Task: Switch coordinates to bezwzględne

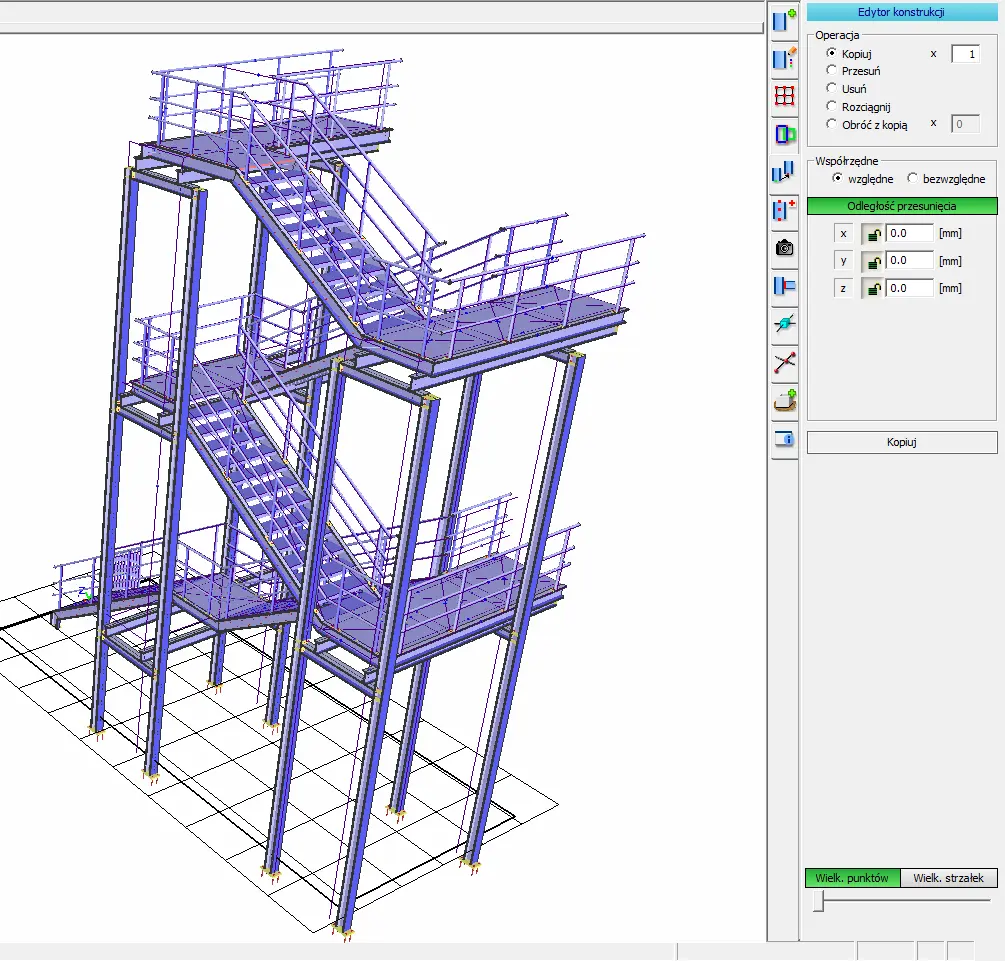Action: 913,179
